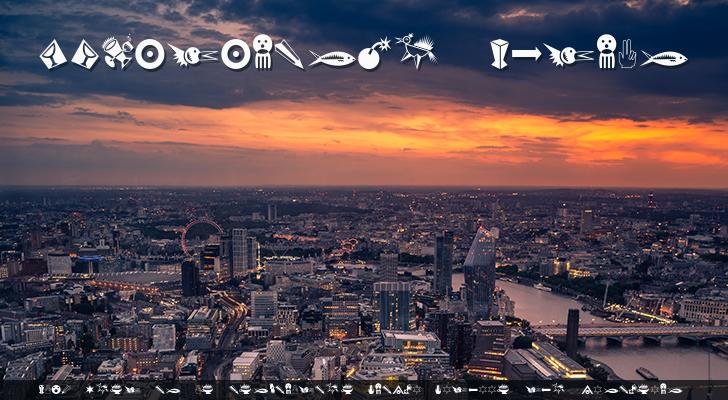
Task: Select the second gem glyph from the left
Action: click(x=85, y=54)
